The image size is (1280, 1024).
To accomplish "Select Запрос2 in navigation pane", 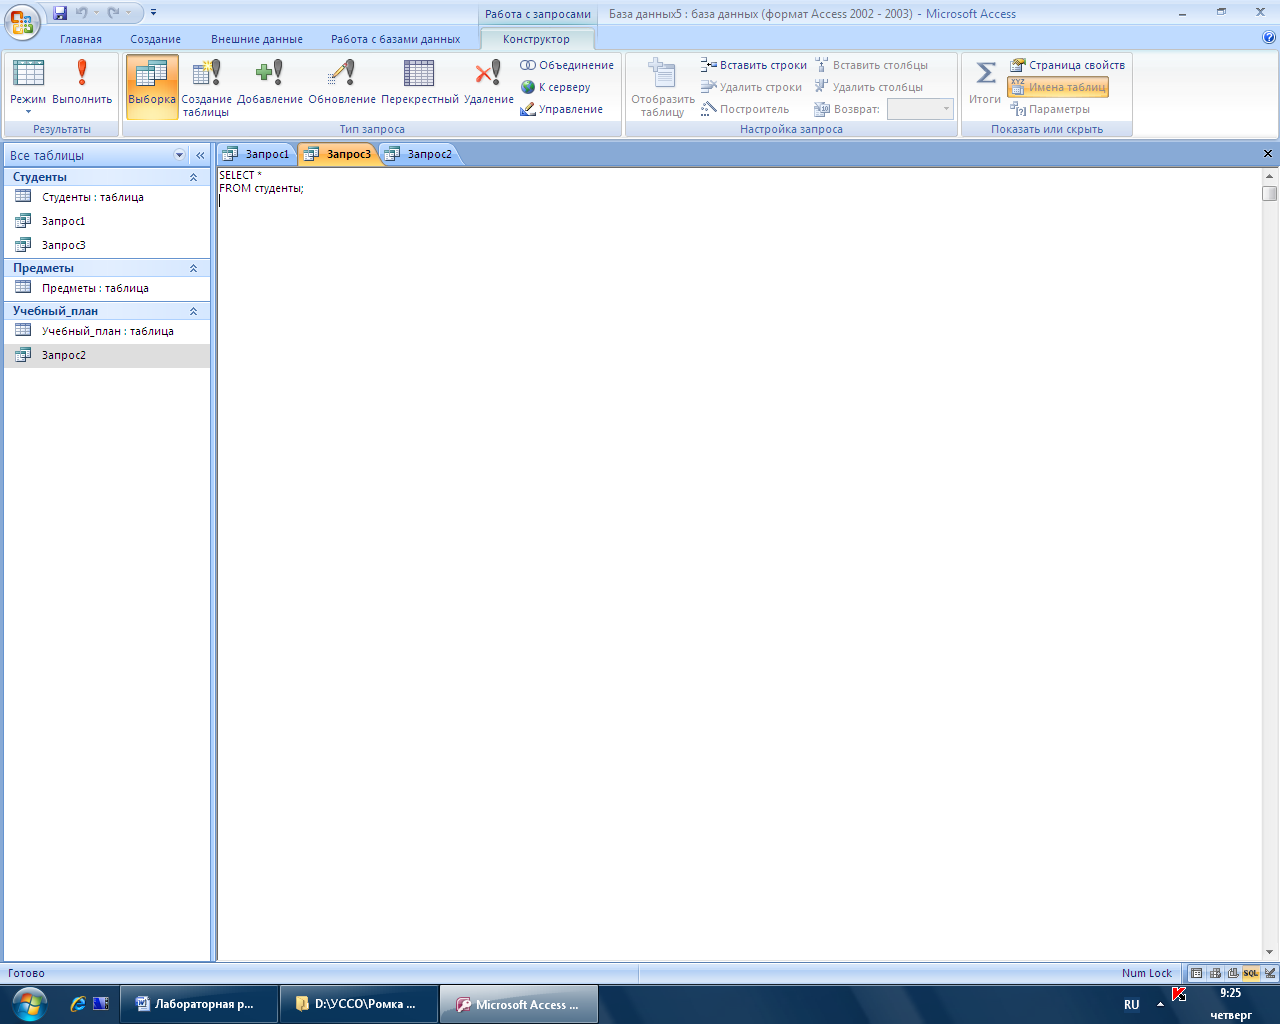I will pyautogui.click(x=107, y=355).
